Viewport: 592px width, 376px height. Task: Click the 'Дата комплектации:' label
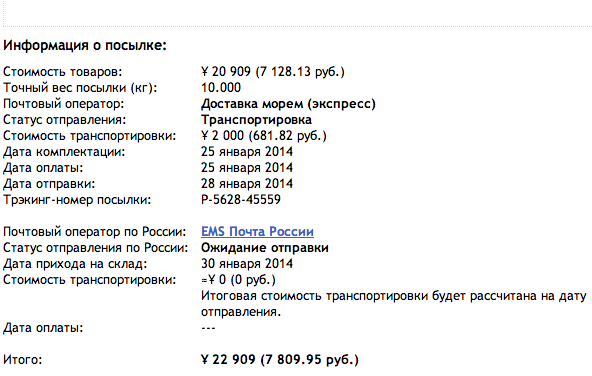pos(64,152)
